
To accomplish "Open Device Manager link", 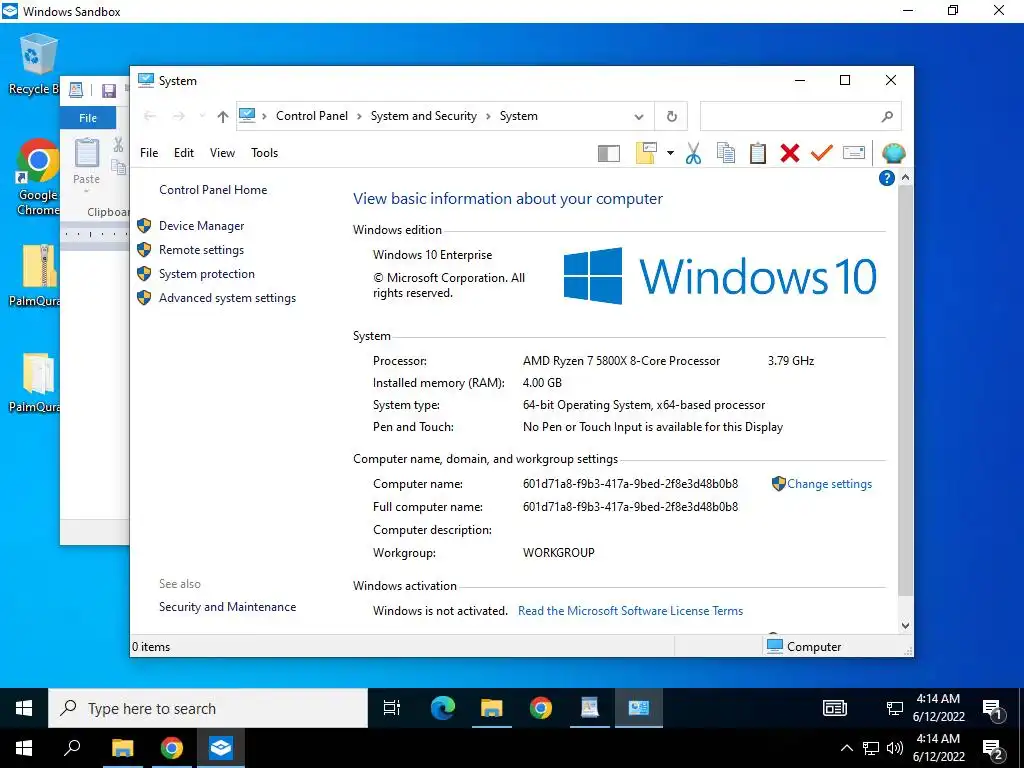I will 201,226.
